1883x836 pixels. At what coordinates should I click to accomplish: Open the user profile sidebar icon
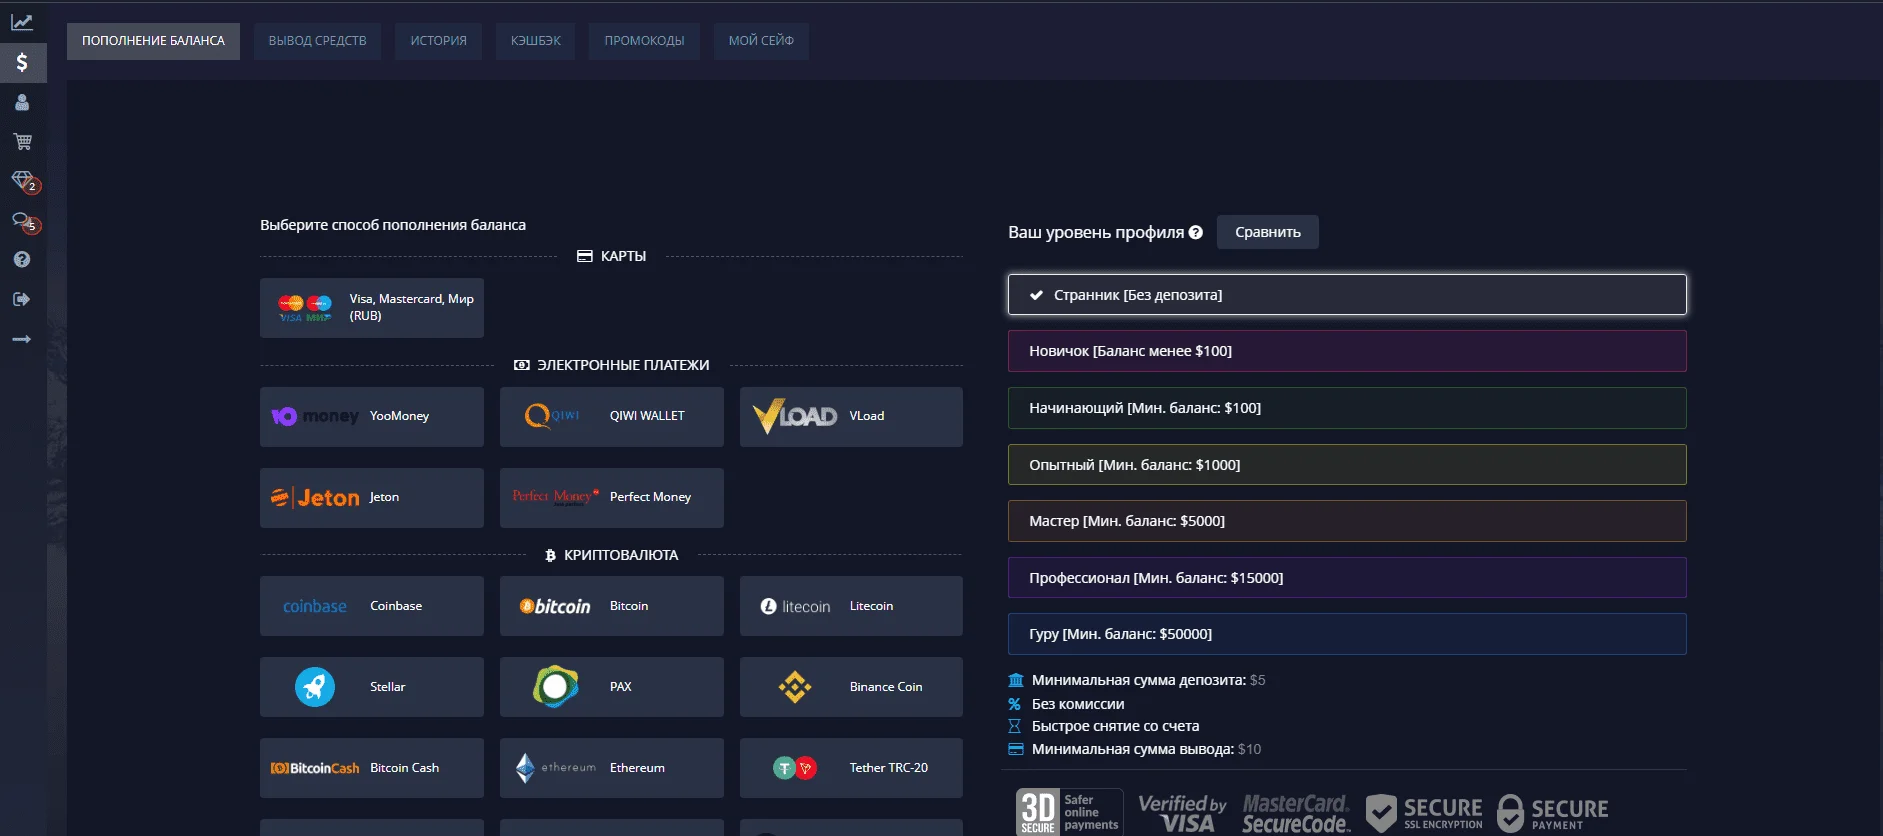[22, 102]
